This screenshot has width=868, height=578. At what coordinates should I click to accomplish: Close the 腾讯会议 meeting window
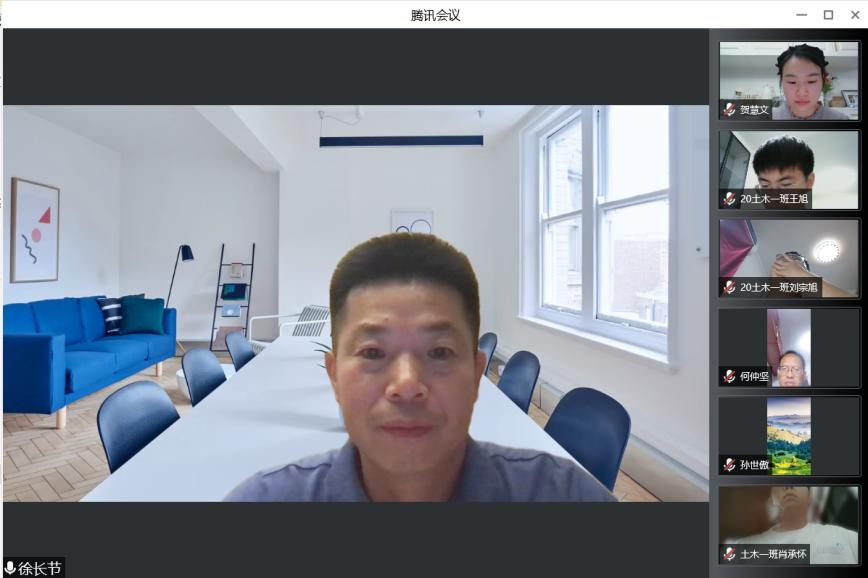point(853,14)
